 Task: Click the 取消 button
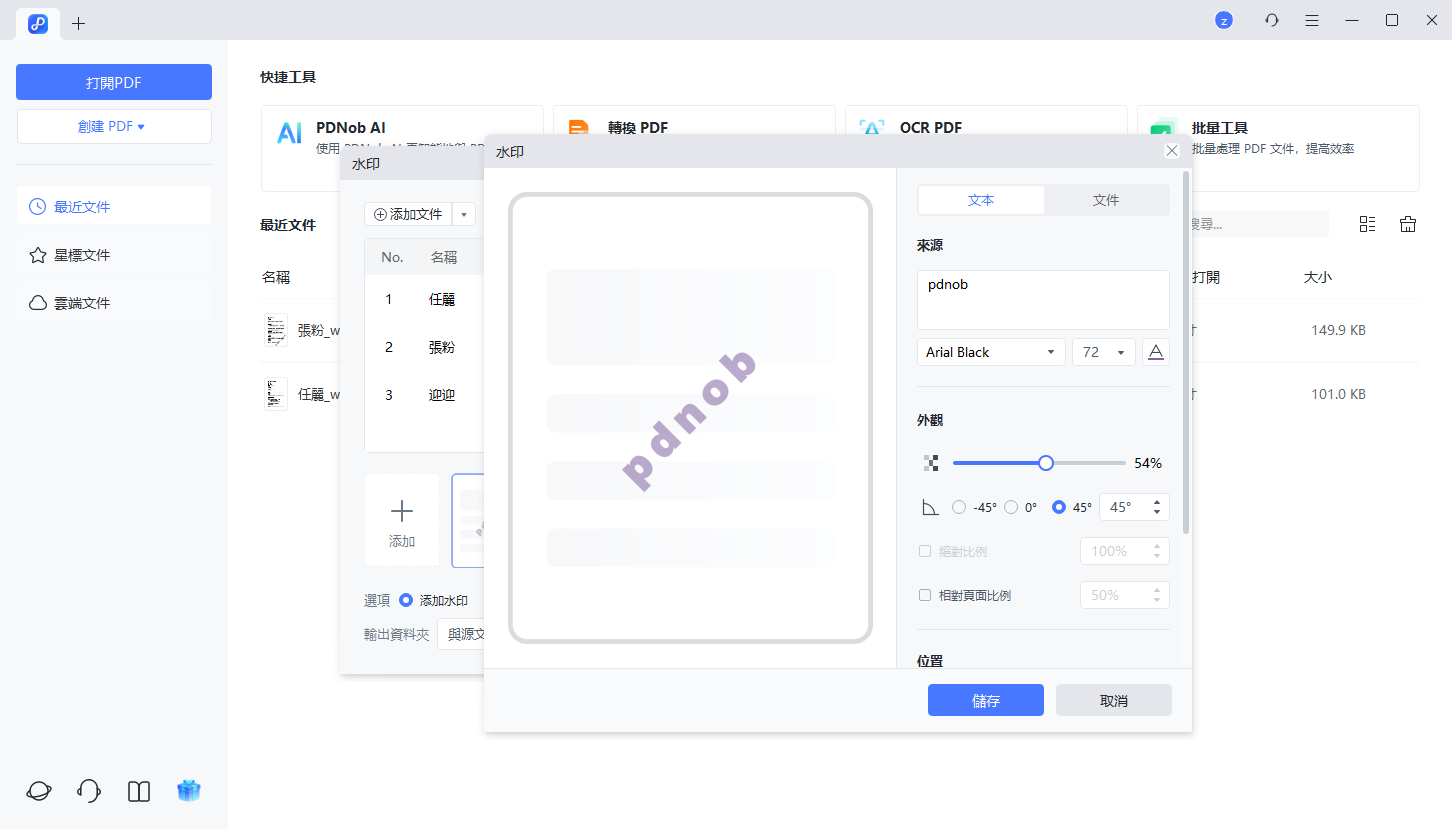tap(1113, 700)
